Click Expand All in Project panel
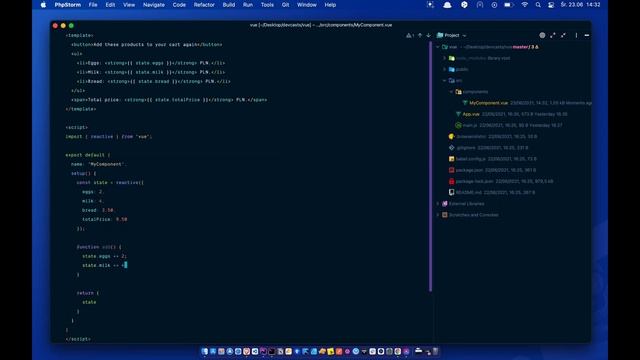This screenshot has width=640, height=360. (x=553, y=36)
